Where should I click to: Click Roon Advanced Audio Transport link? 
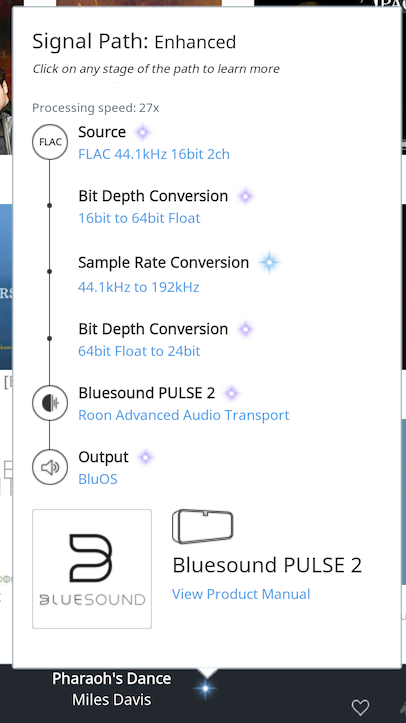click(x=184, y=415)
